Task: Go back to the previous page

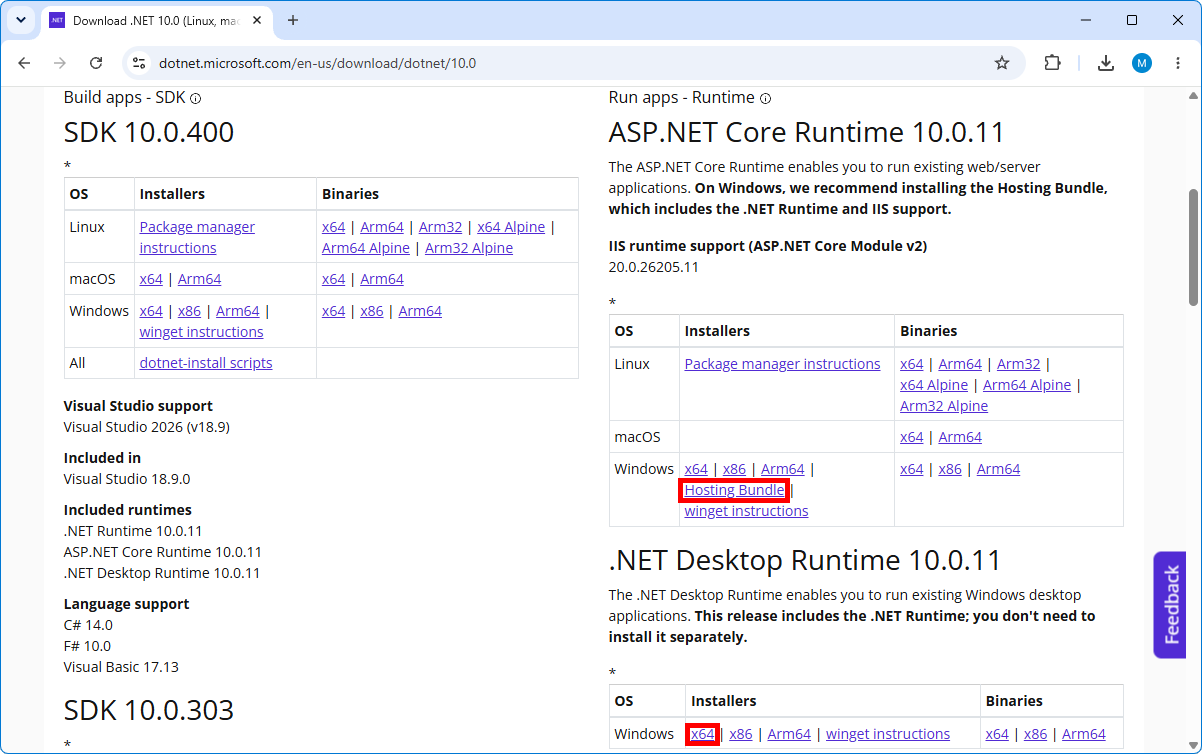Action: 25,63
